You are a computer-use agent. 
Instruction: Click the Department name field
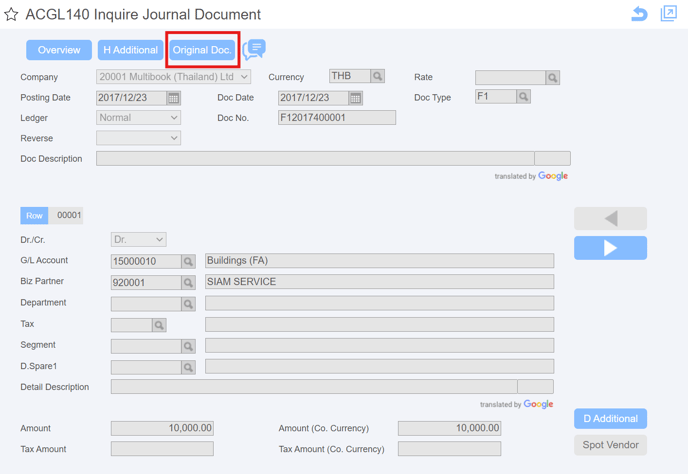point(380,303)
